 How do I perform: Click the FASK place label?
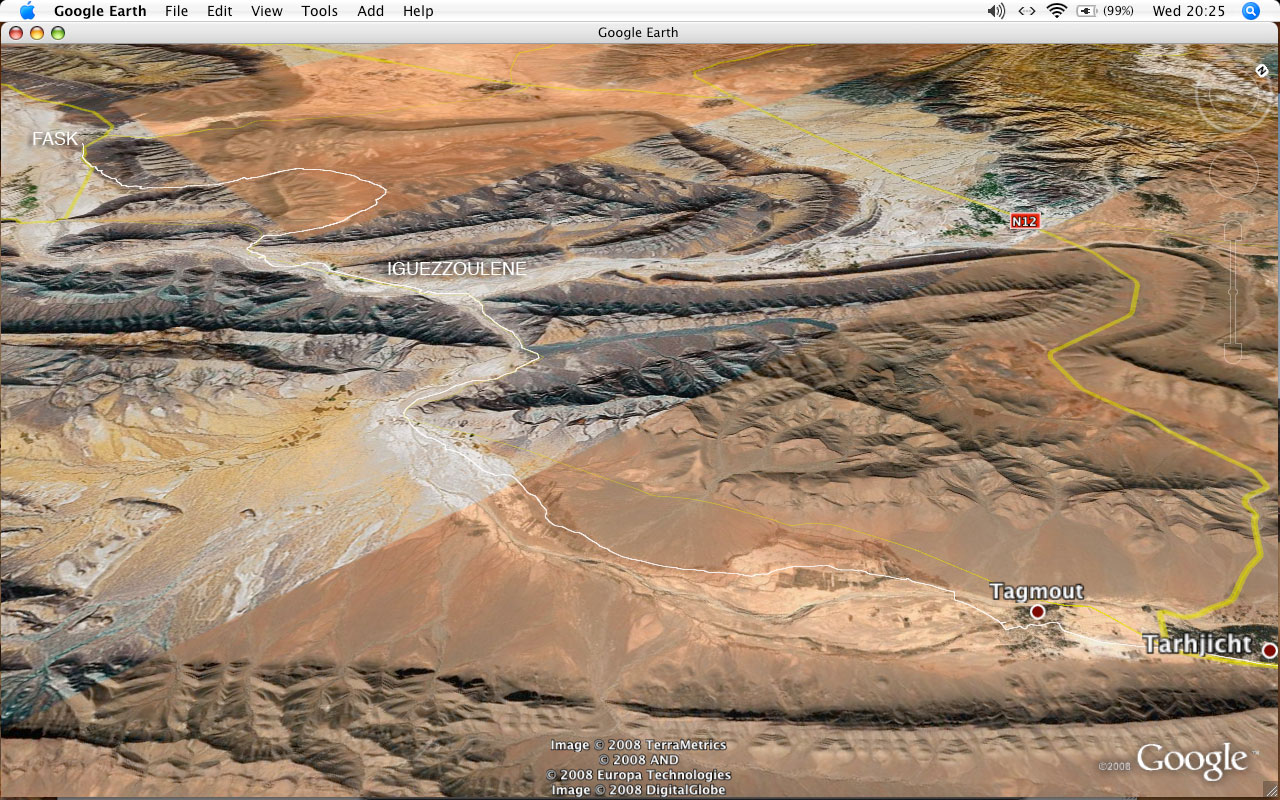click(x=54, y=139)
